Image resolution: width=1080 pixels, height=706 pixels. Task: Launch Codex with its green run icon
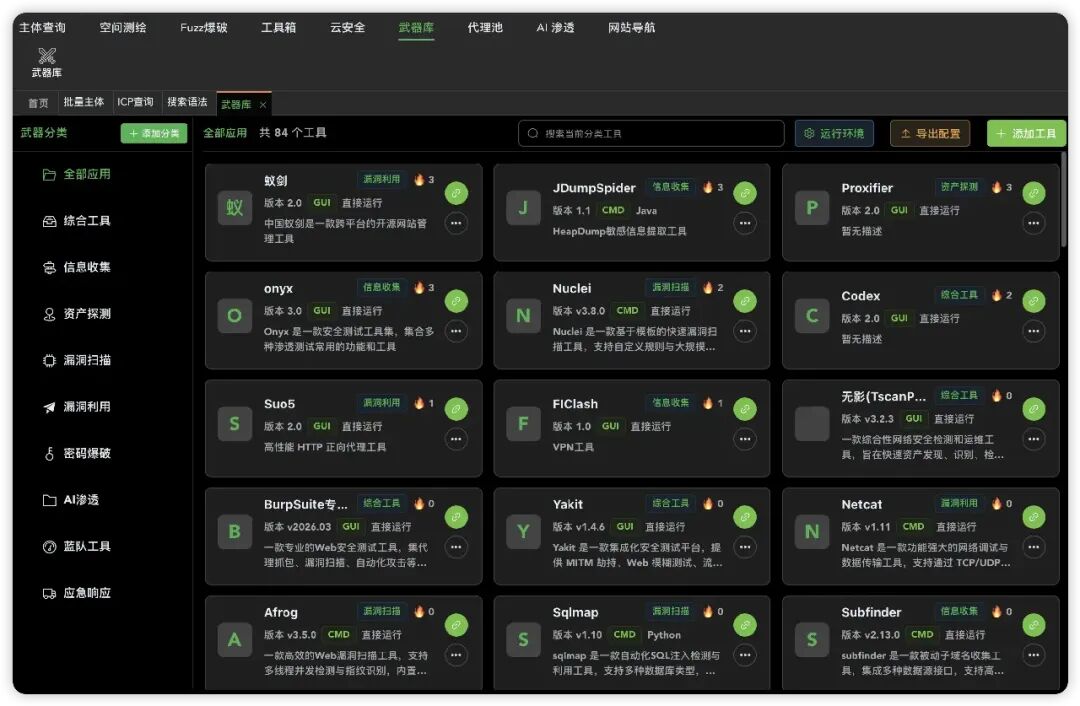coord(1033,301)
